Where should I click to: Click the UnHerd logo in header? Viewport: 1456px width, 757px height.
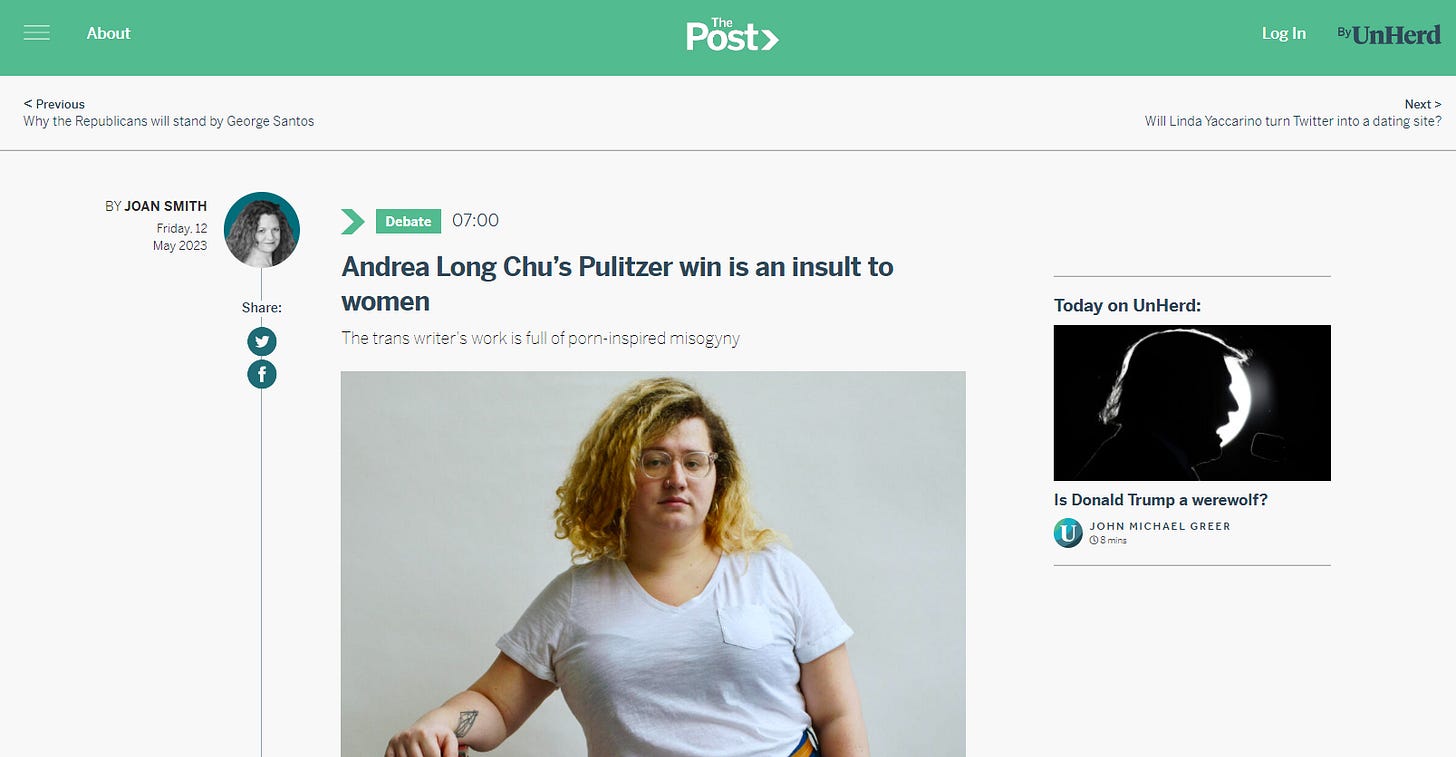coord(1389,34)
